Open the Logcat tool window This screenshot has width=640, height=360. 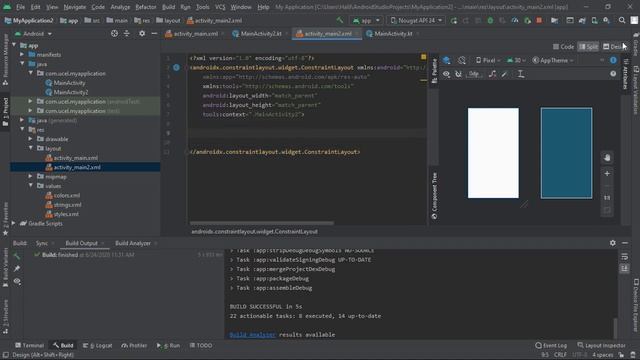coord(97,345)
